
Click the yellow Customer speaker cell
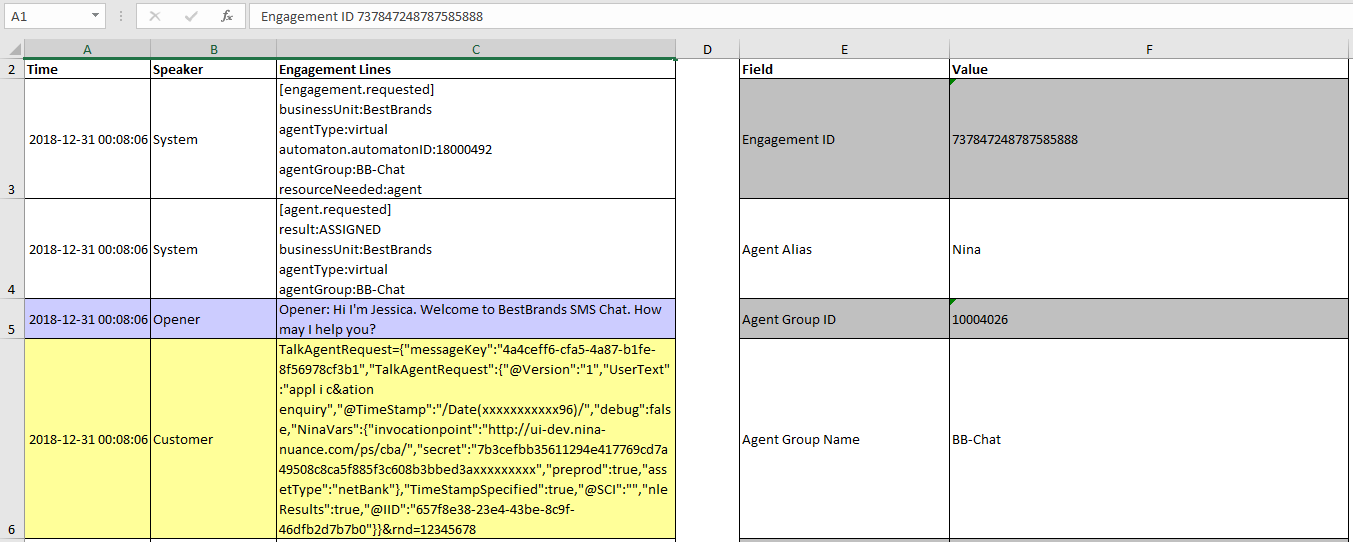point(213,440)
